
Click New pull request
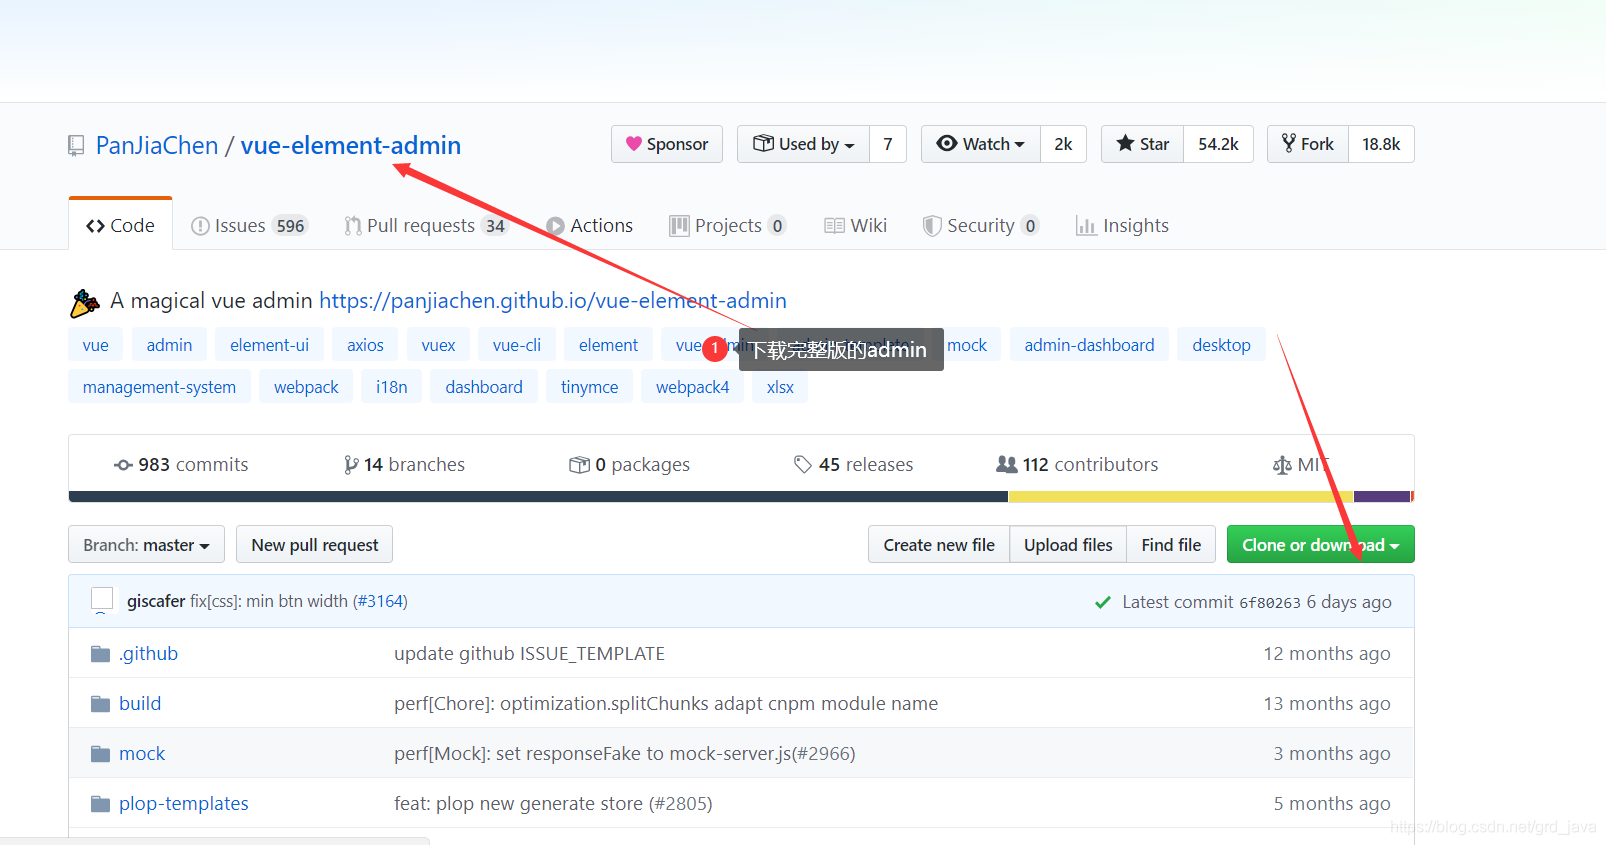click(x=315, y=544)
